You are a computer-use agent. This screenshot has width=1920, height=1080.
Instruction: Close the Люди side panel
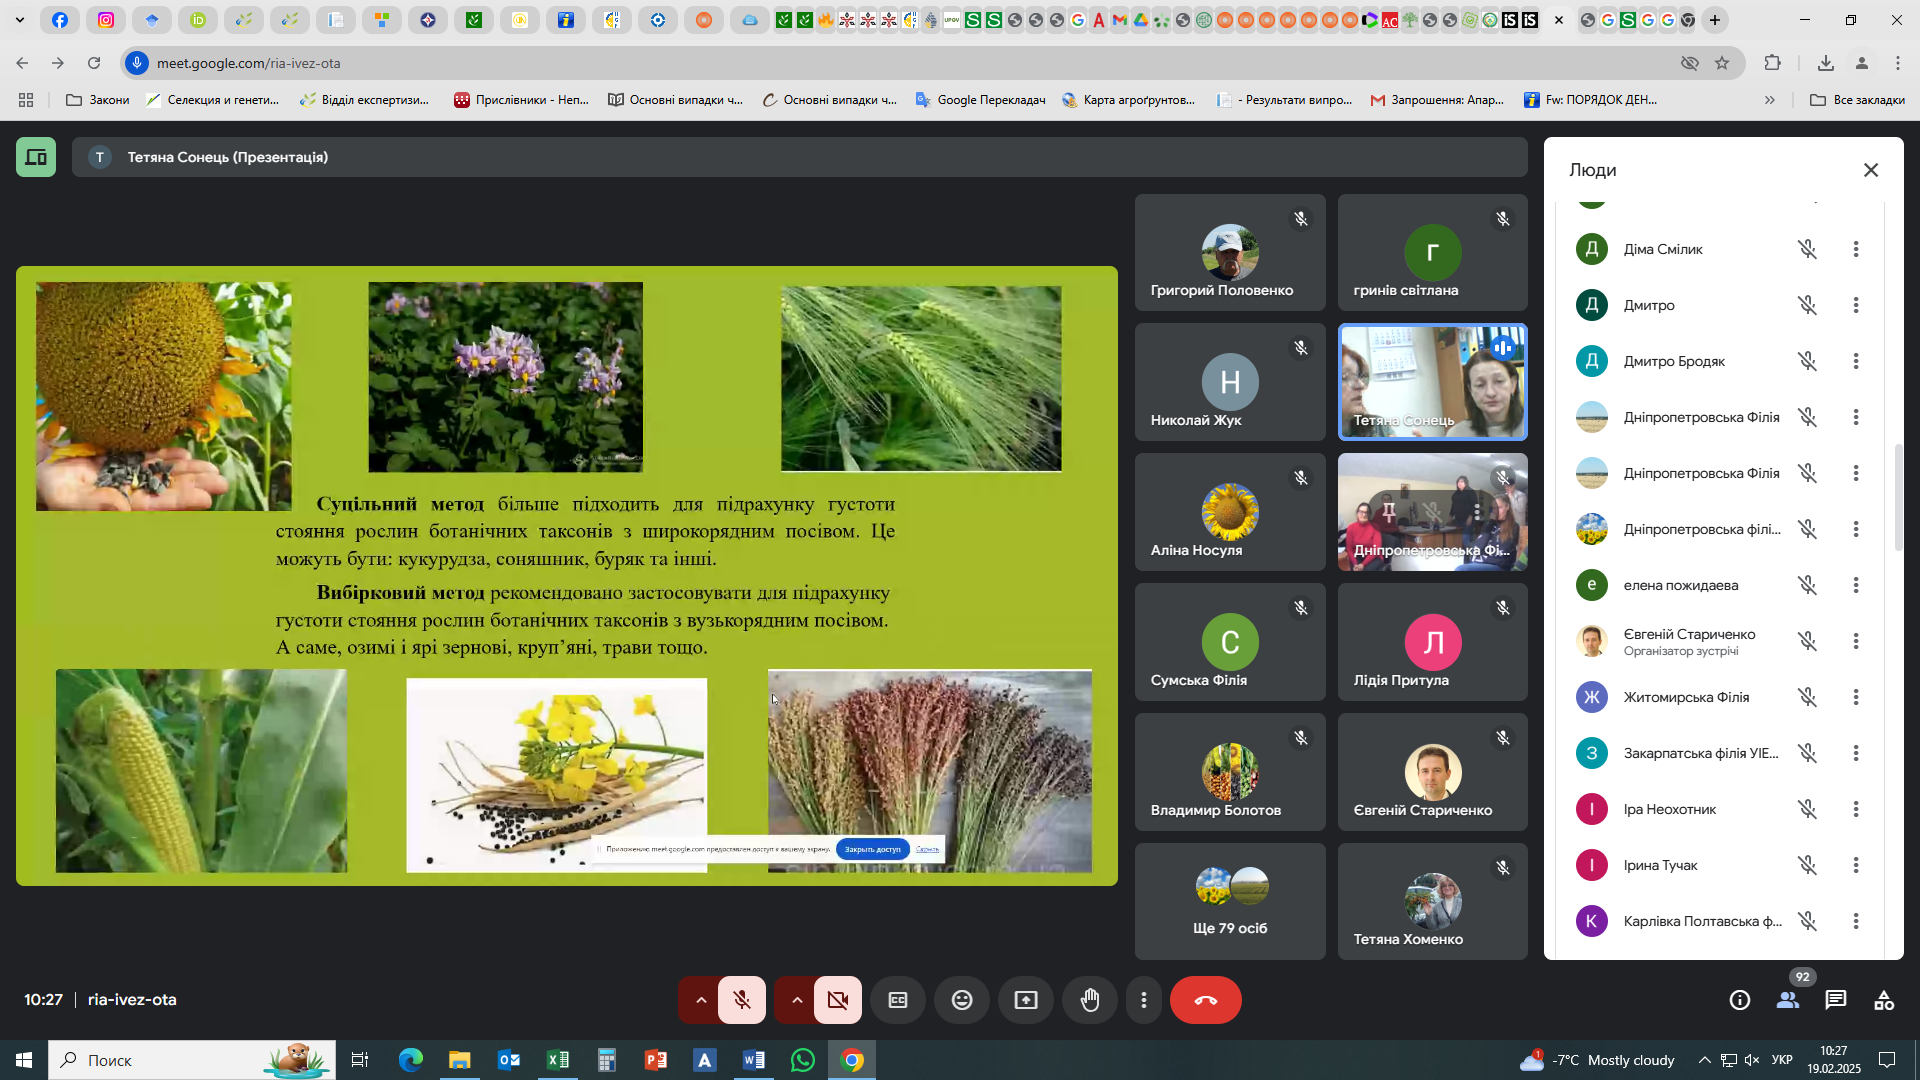(x=1871, y=170)
